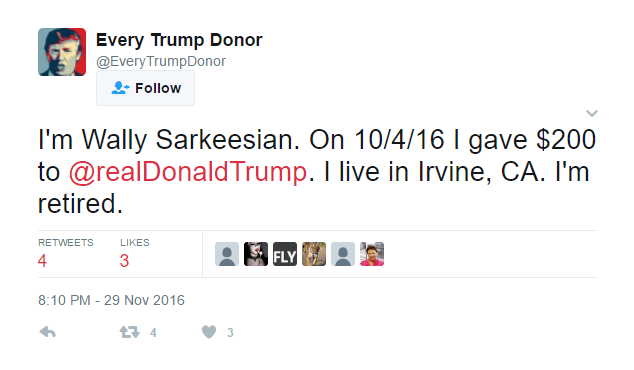The width and height of the screenshot is (634, 370).
Task: Open the gray default avatar beside the red-lips avatar
Action: tap(227, 254)
